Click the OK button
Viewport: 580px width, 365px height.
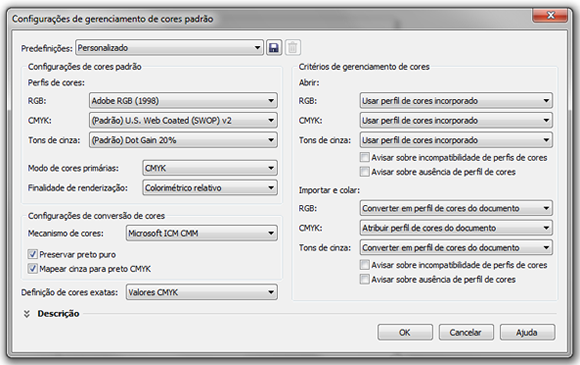[405, 332]
